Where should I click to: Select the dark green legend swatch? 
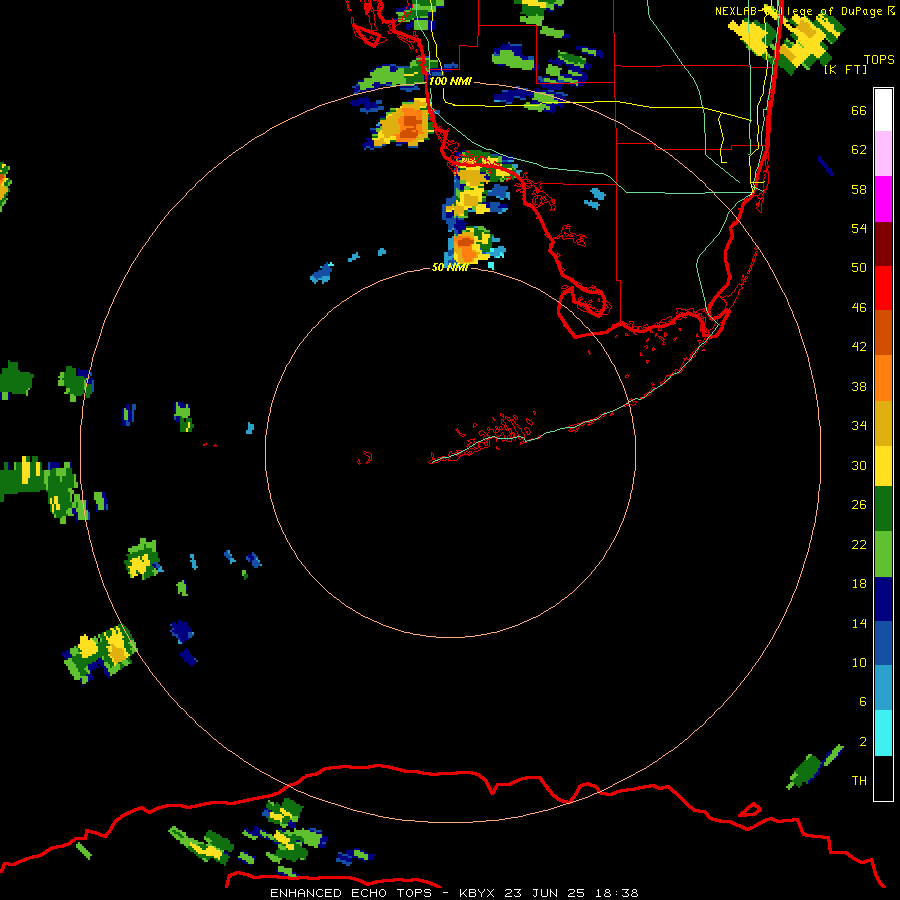[883, 509]
